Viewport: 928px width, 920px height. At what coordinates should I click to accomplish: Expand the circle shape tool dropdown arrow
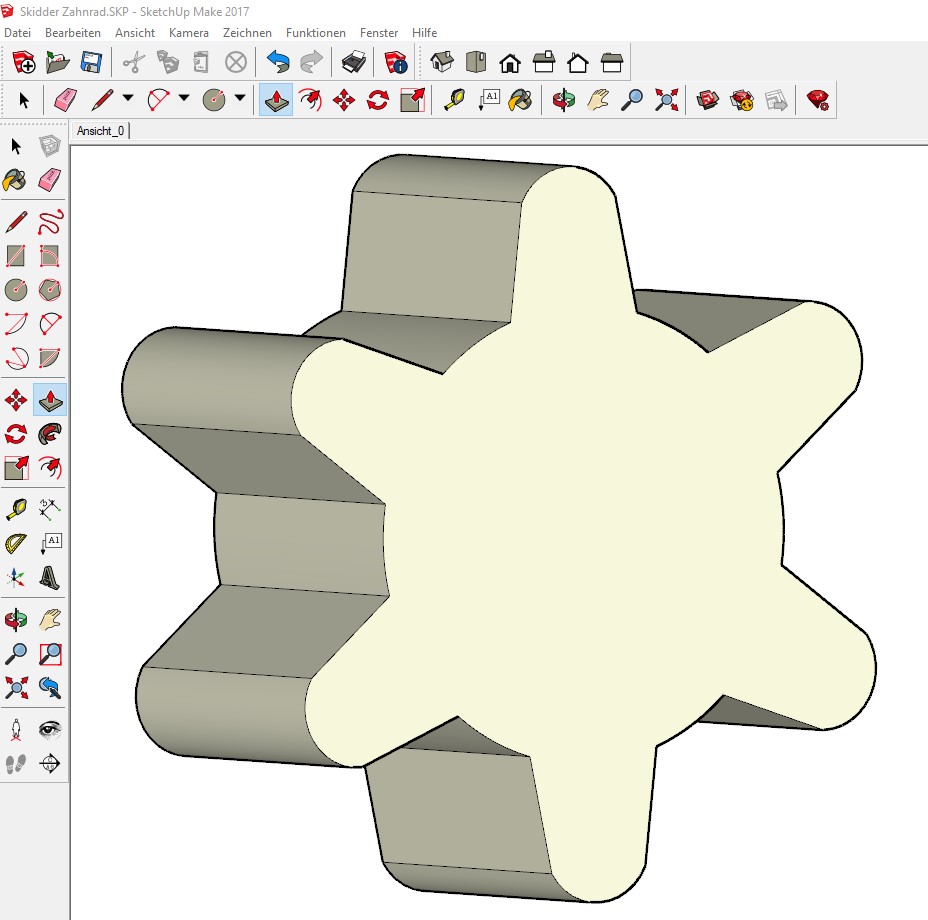(240, 99)
